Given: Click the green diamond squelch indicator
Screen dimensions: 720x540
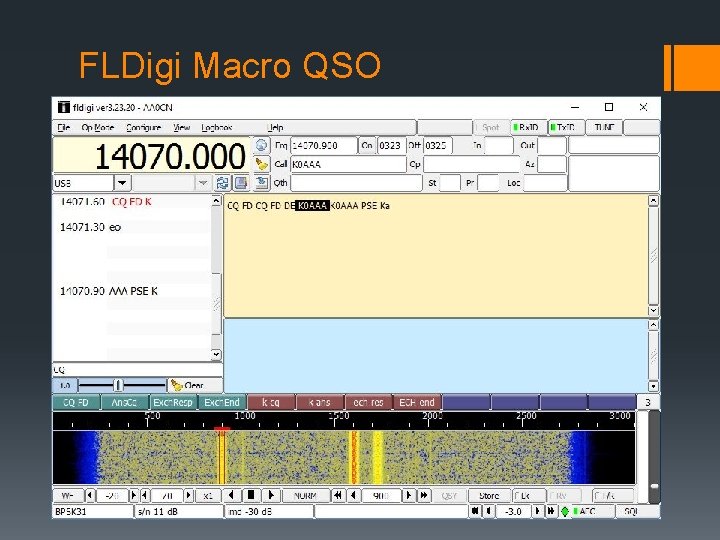Looking at the screenshot, I should [x=564, y=511].
